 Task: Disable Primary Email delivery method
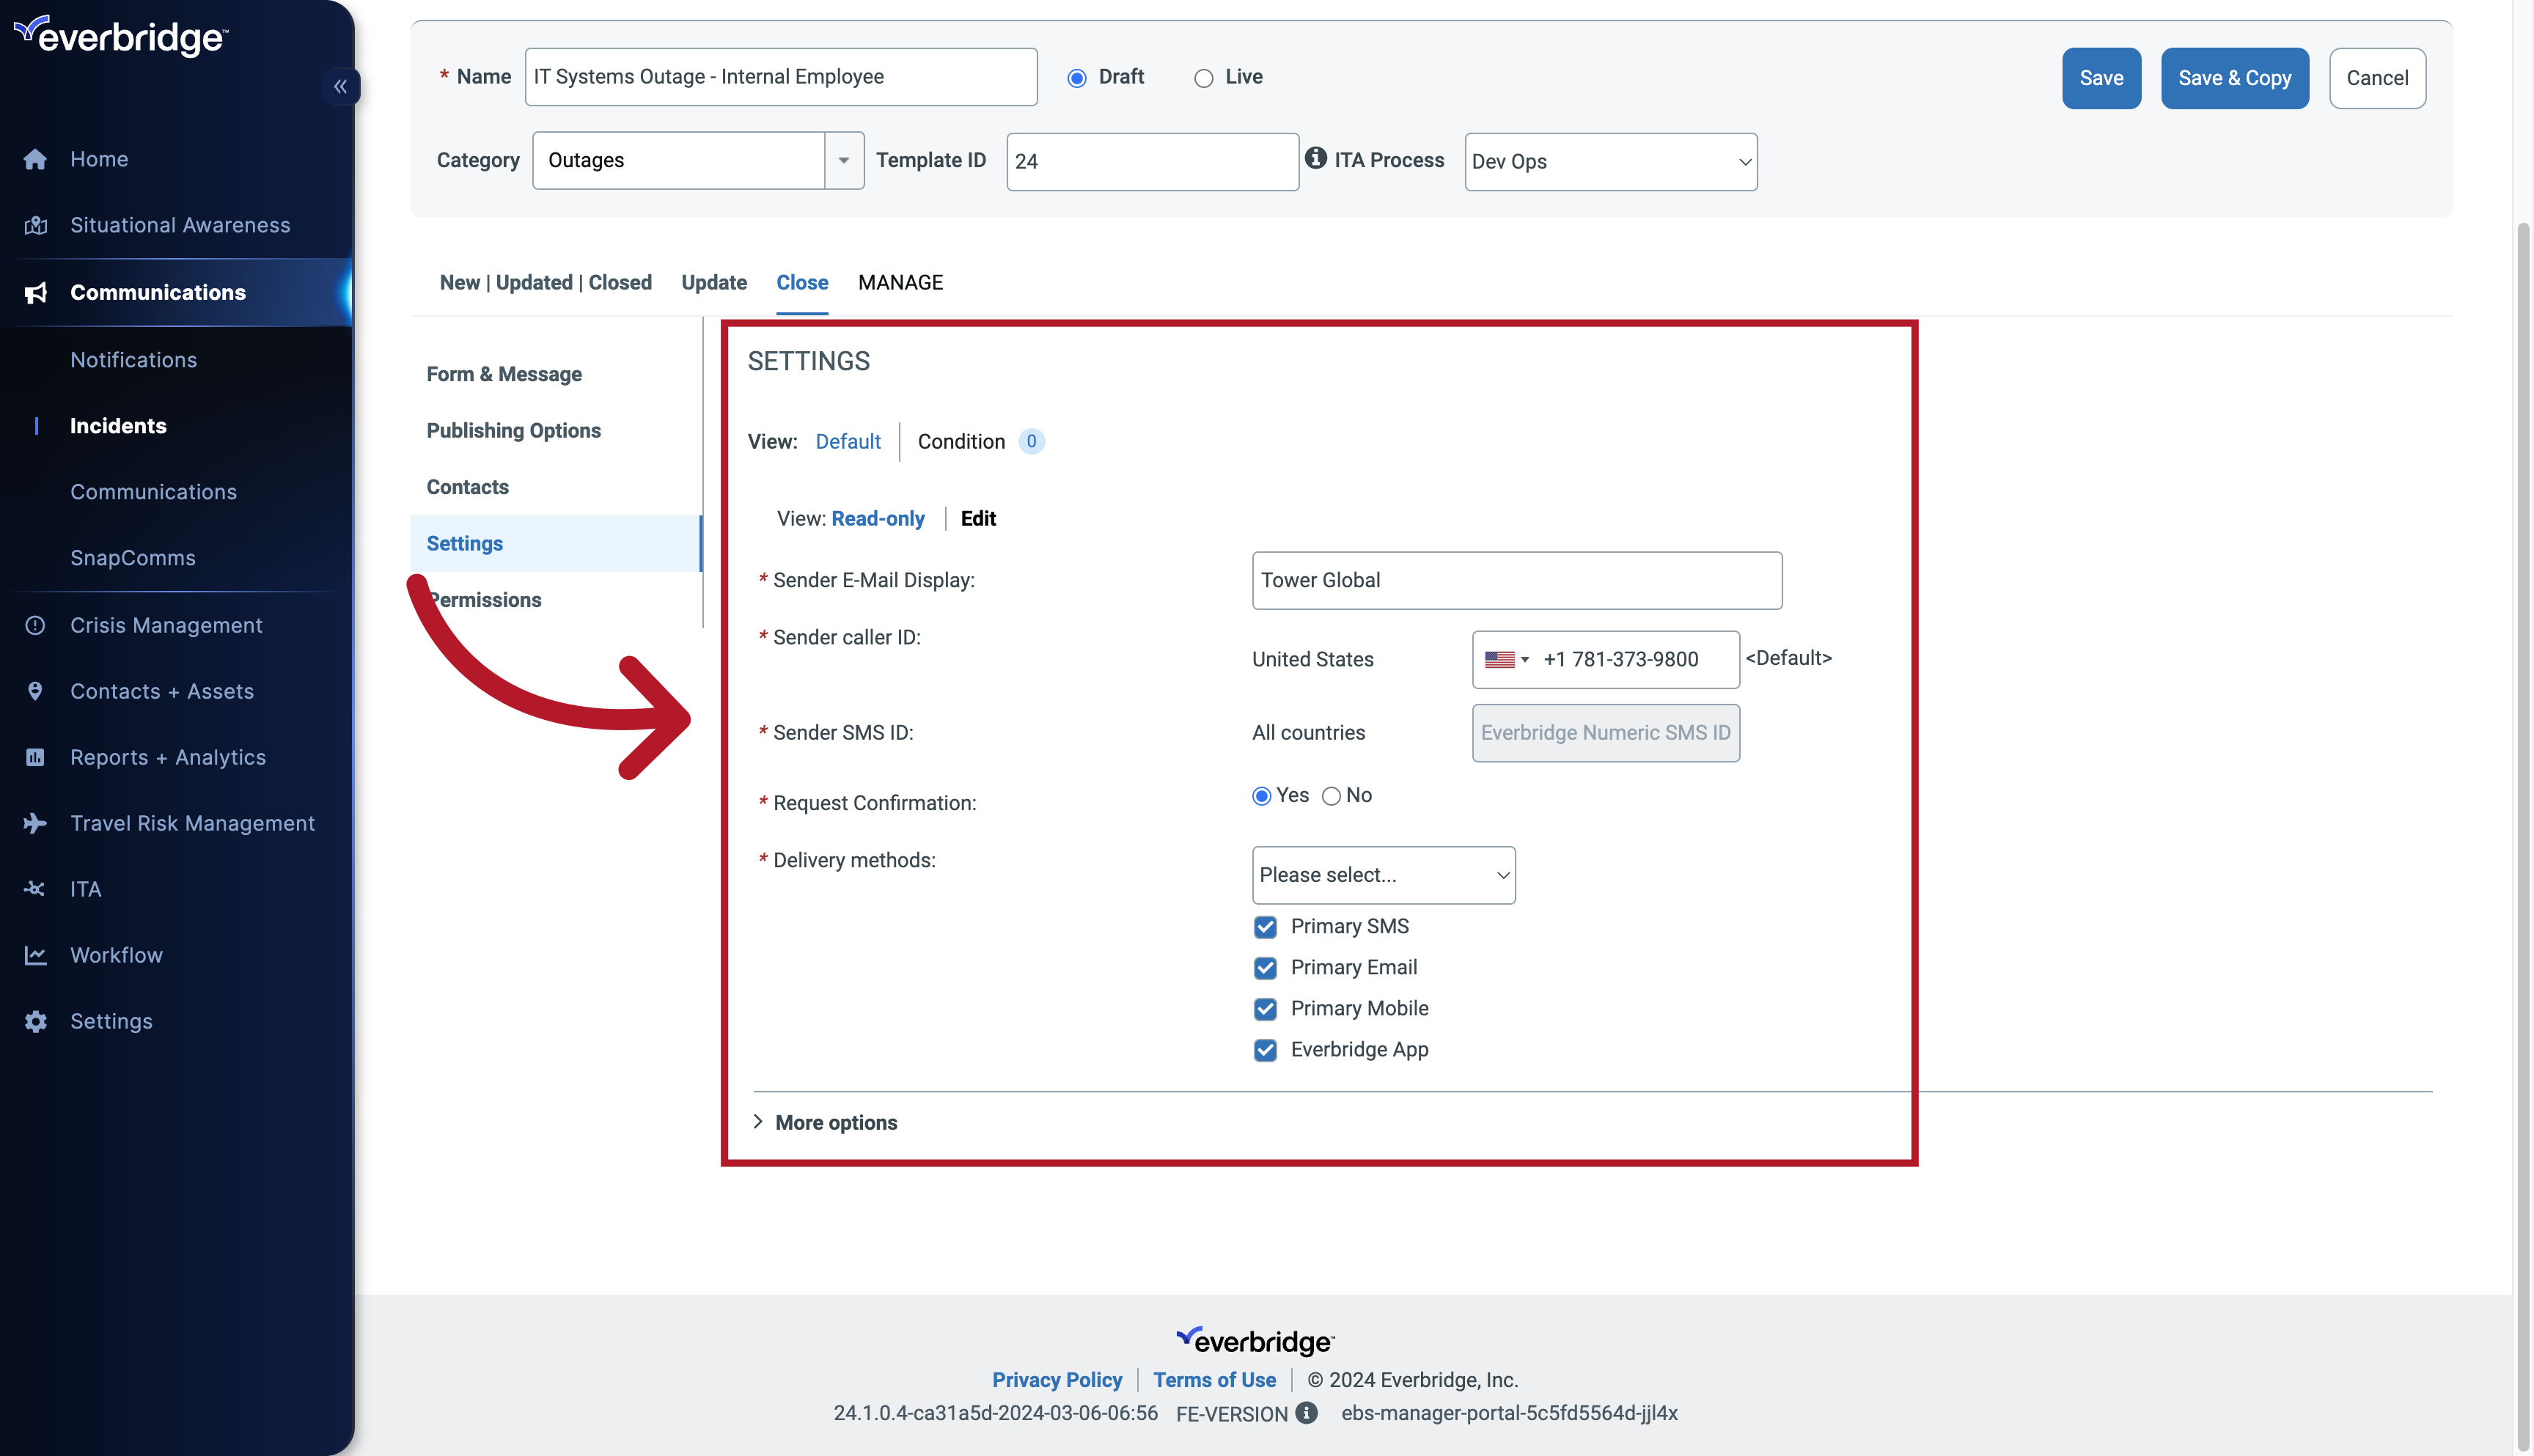[1266, 967]
